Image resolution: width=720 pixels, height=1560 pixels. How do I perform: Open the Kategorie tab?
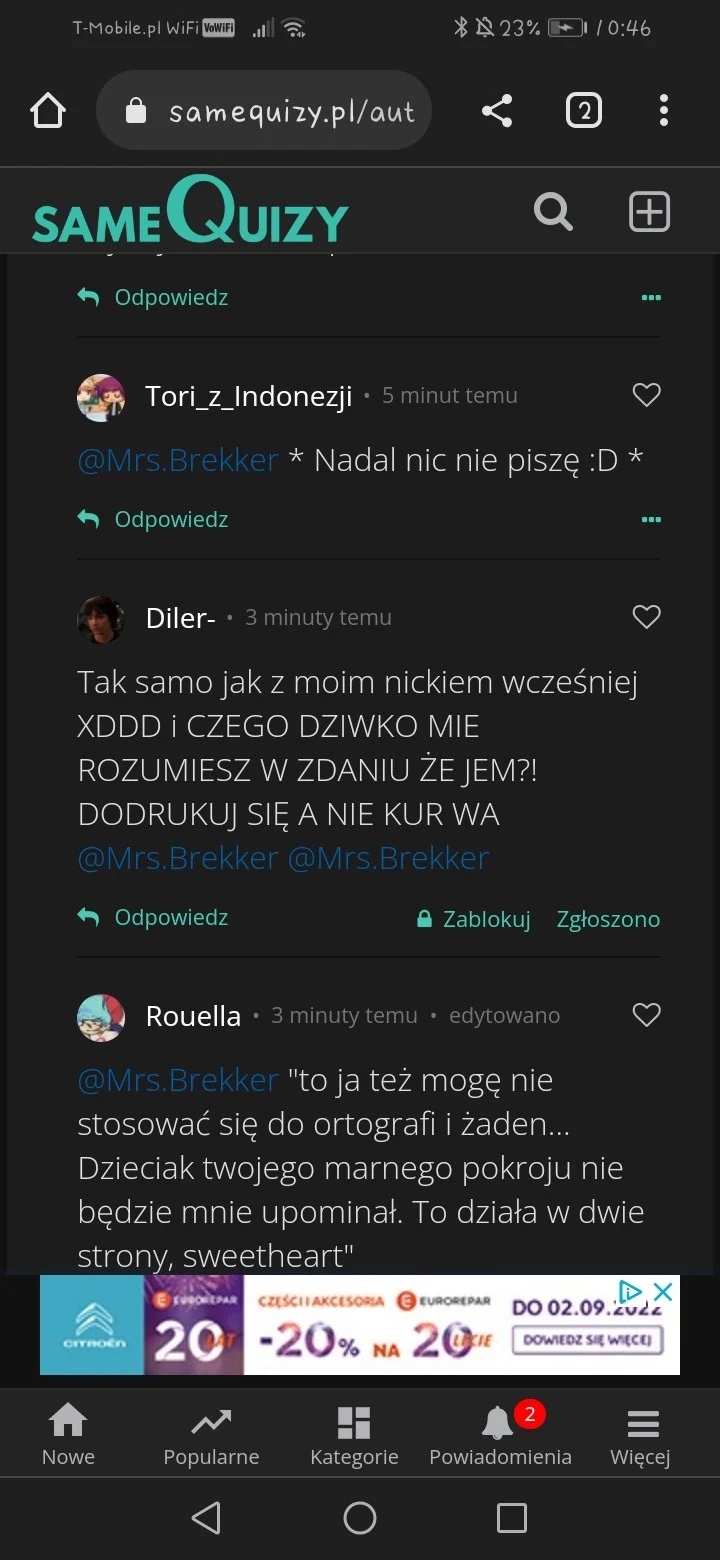click(354, 1436)
